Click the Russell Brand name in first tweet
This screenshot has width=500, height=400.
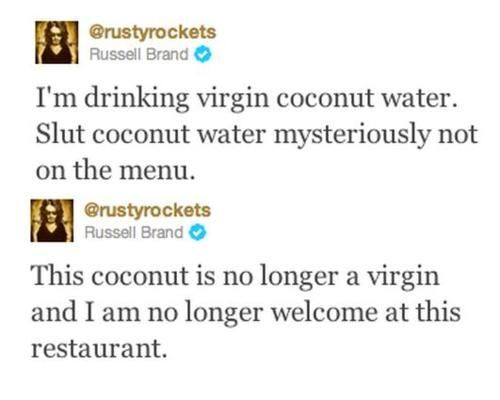click(x=139, y=54)
